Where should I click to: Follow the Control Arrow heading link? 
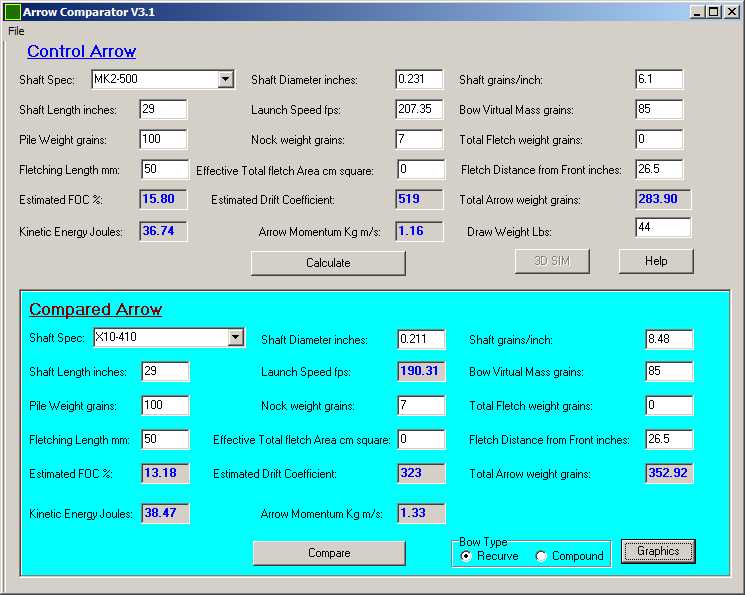(x=82, y=51)
